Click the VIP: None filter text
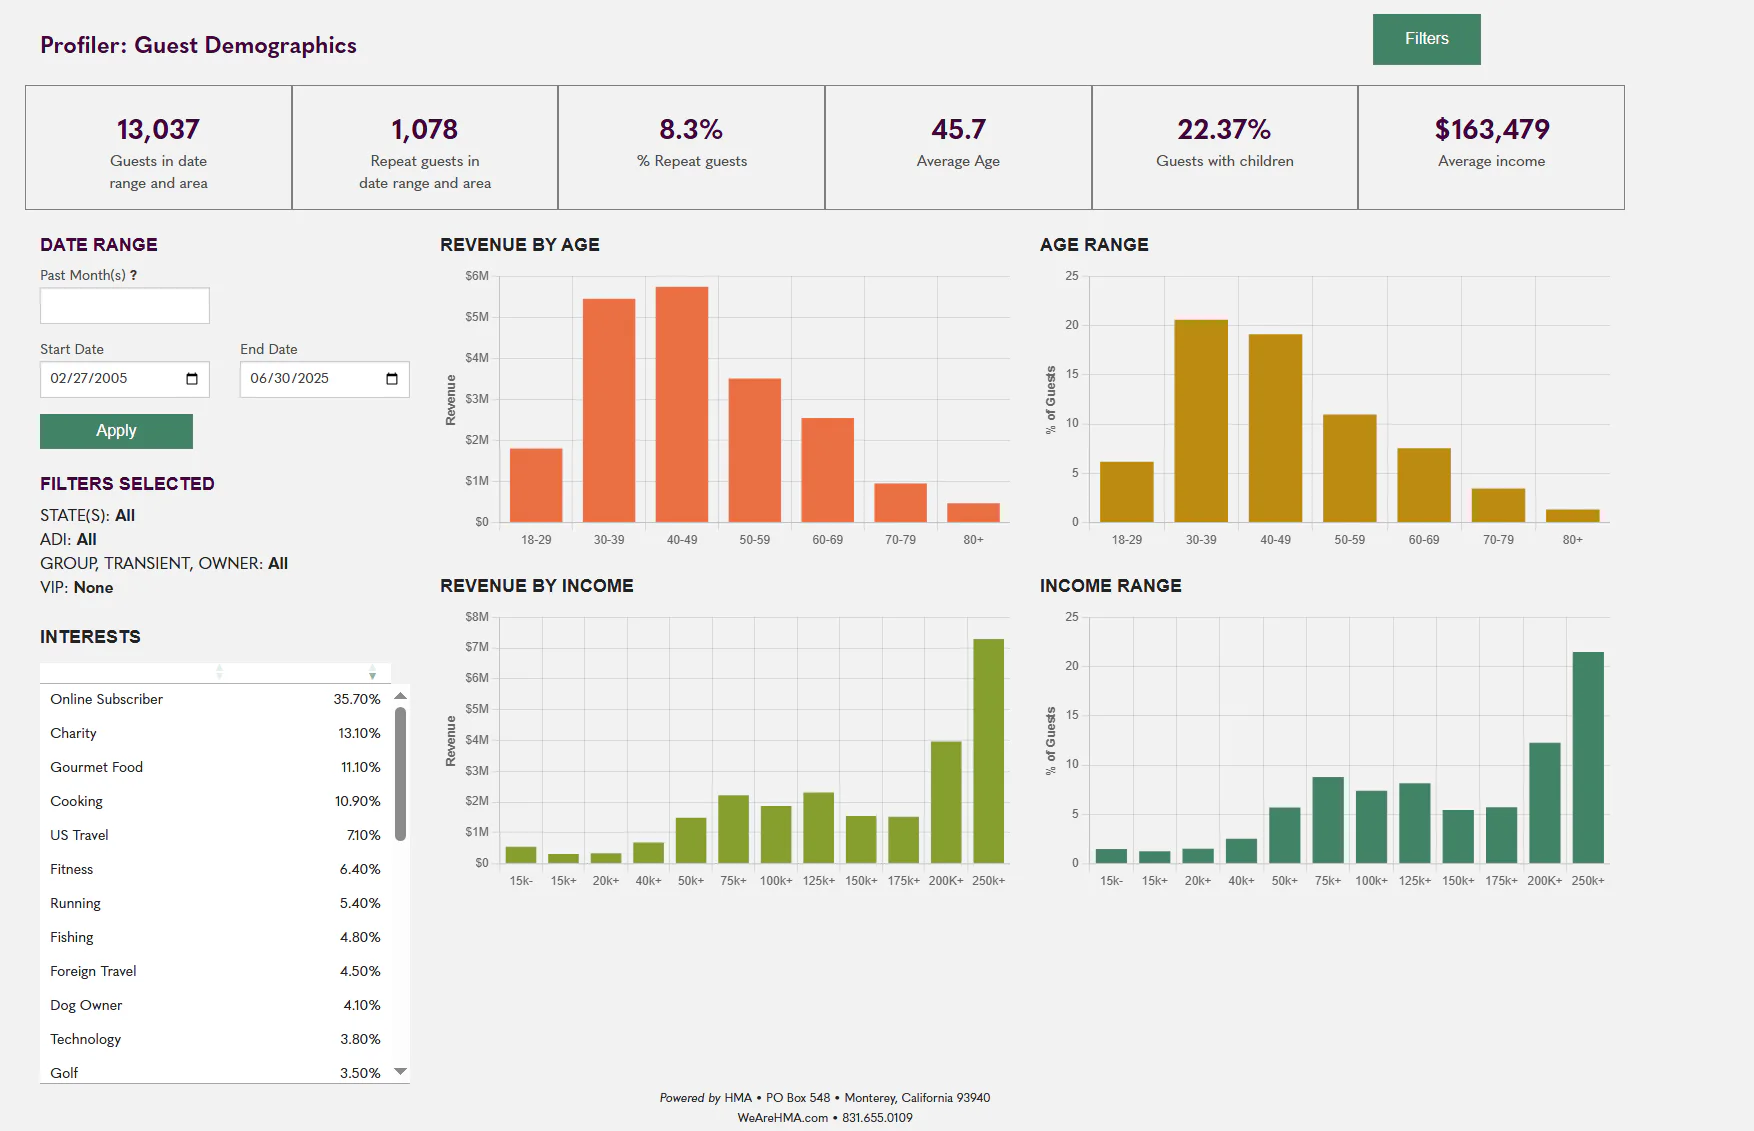The image size is (1754, 1131). coord(76,588)
